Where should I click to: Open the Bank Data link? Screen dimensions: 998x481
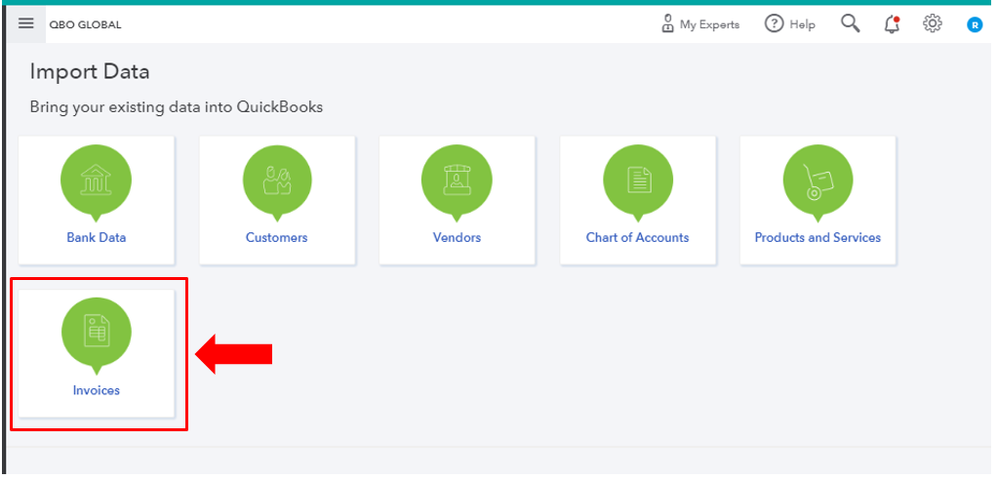click(96, 238)
